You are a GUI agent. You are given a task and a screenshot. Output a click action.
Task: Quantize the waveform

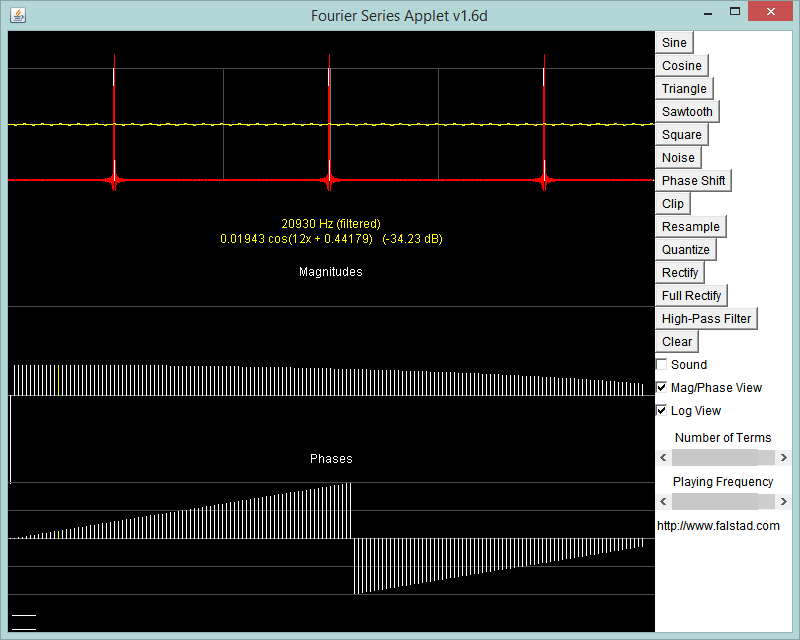[686, 250]
